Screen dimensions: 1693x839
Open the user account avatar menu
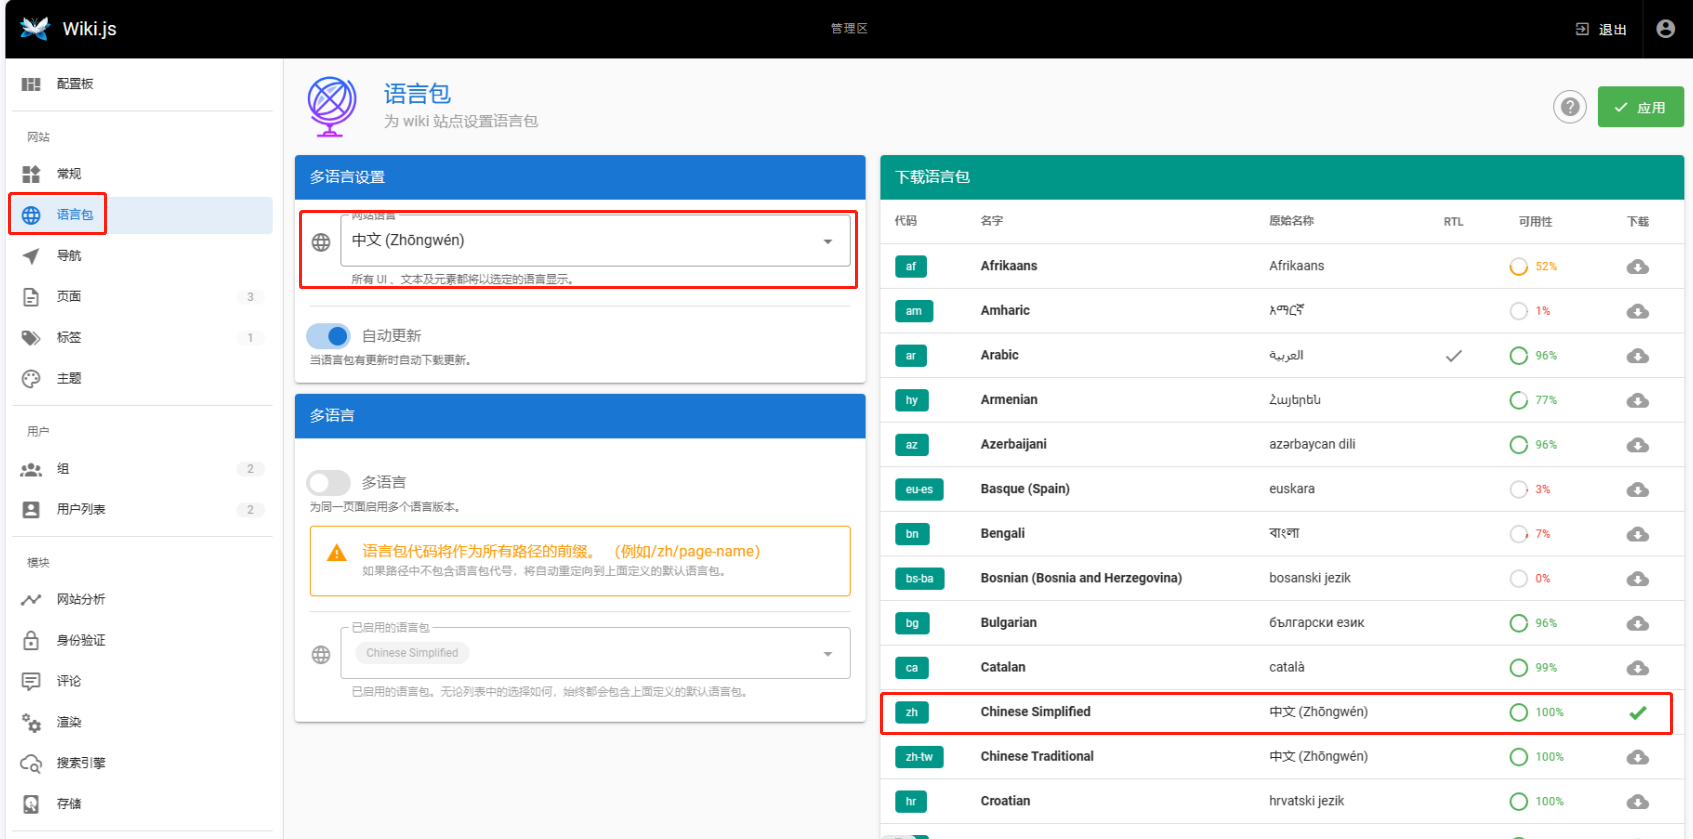(x=1665, y=29)
